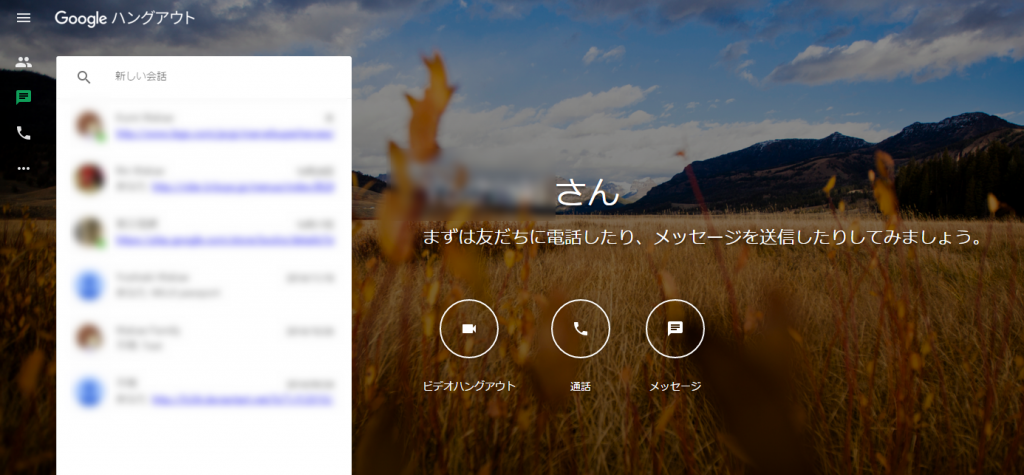Open the hamburger main menu

click(24, 18)
